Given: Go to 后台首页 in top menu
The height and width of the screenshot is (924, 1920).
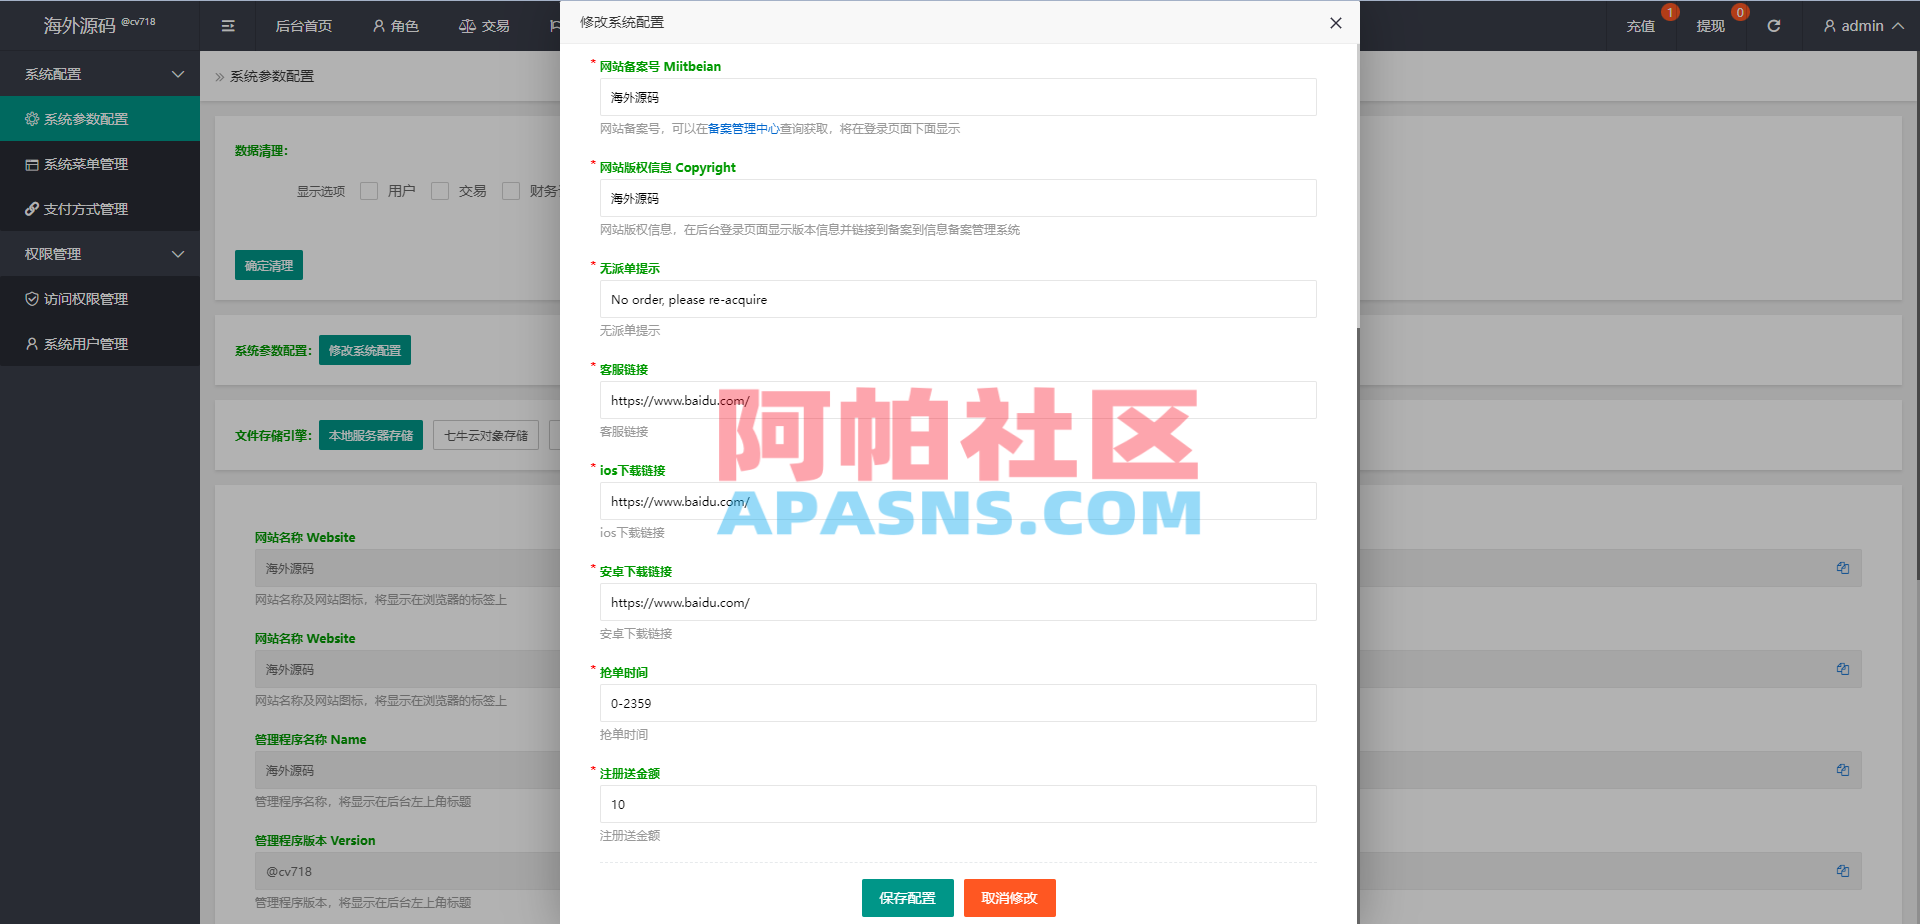Looking at the screenshot, I should [x=303, y=25].
